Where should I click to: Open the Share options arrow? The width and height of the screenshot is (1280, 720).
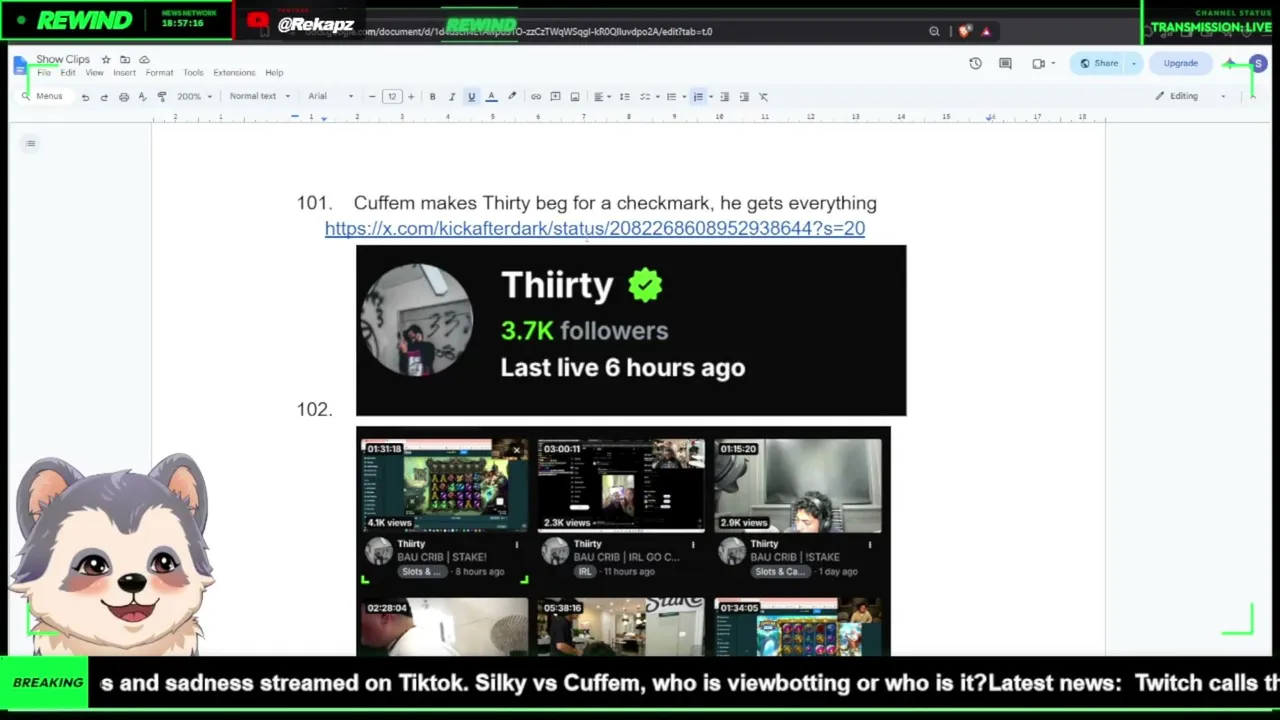1133,63
